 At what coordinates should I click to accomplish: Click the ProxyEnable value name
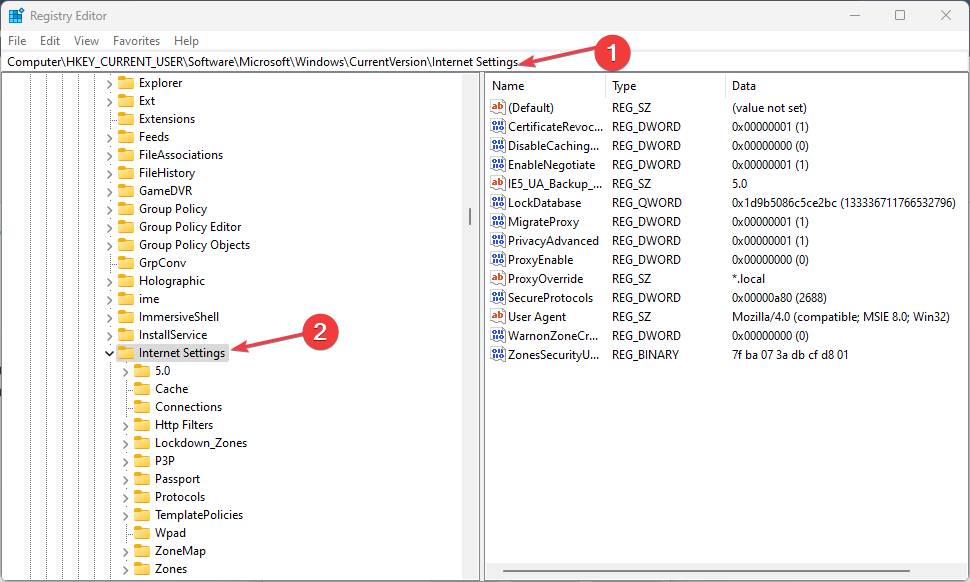[540, 260]
